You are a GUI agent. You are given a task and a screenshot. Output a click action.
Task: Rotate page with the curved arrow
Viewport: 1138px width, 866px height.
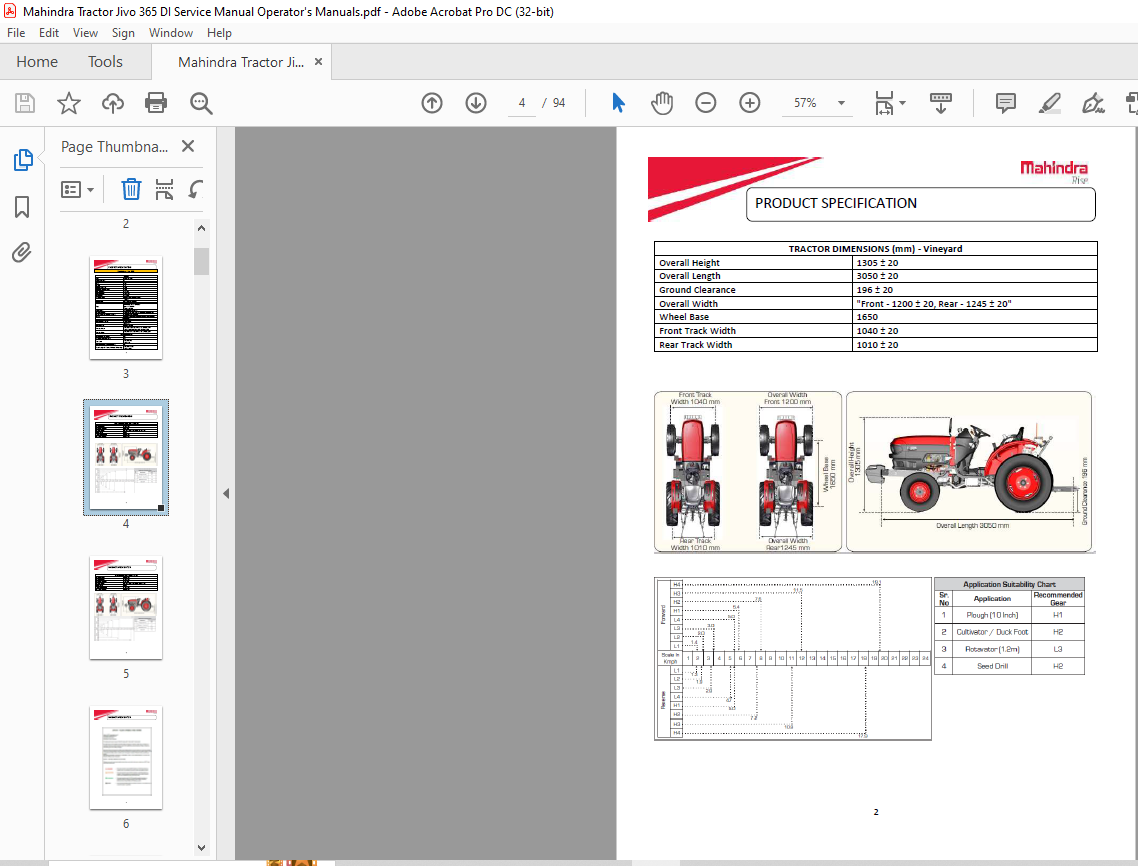click(x=196, y=189)
